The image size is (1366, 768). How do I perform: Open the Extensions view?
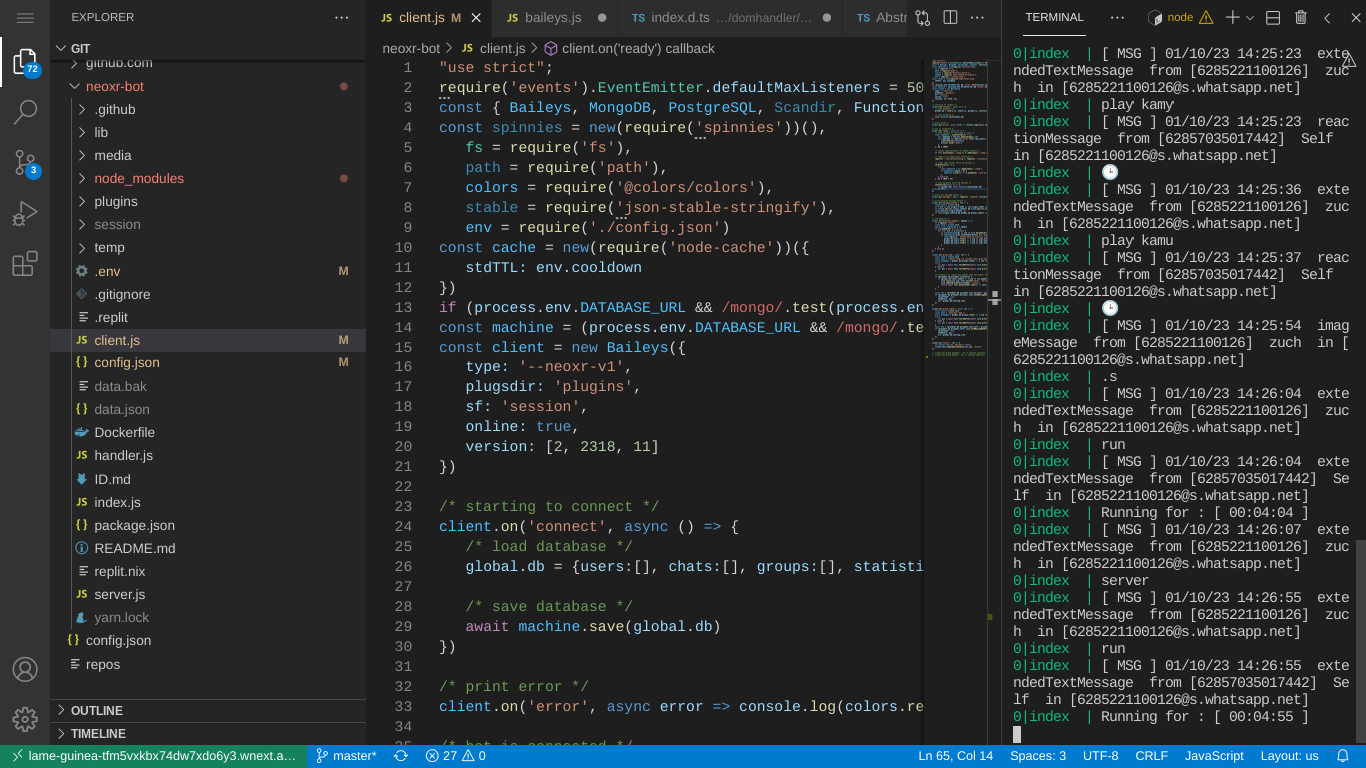coord(25,264)
